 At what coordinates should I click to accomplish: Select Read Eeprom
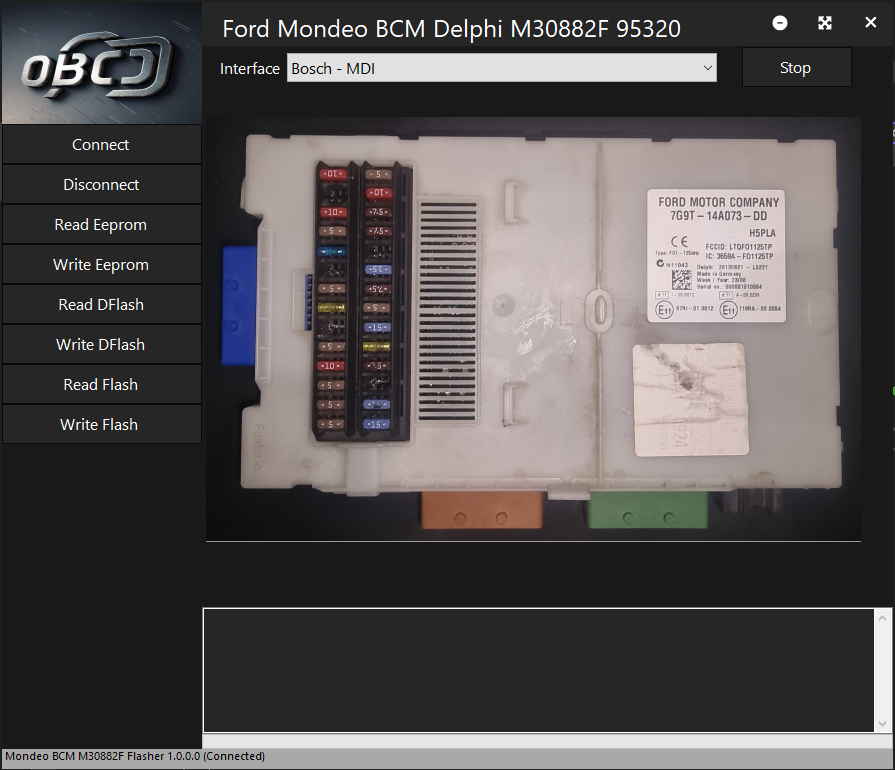click(x=101, y=225)
